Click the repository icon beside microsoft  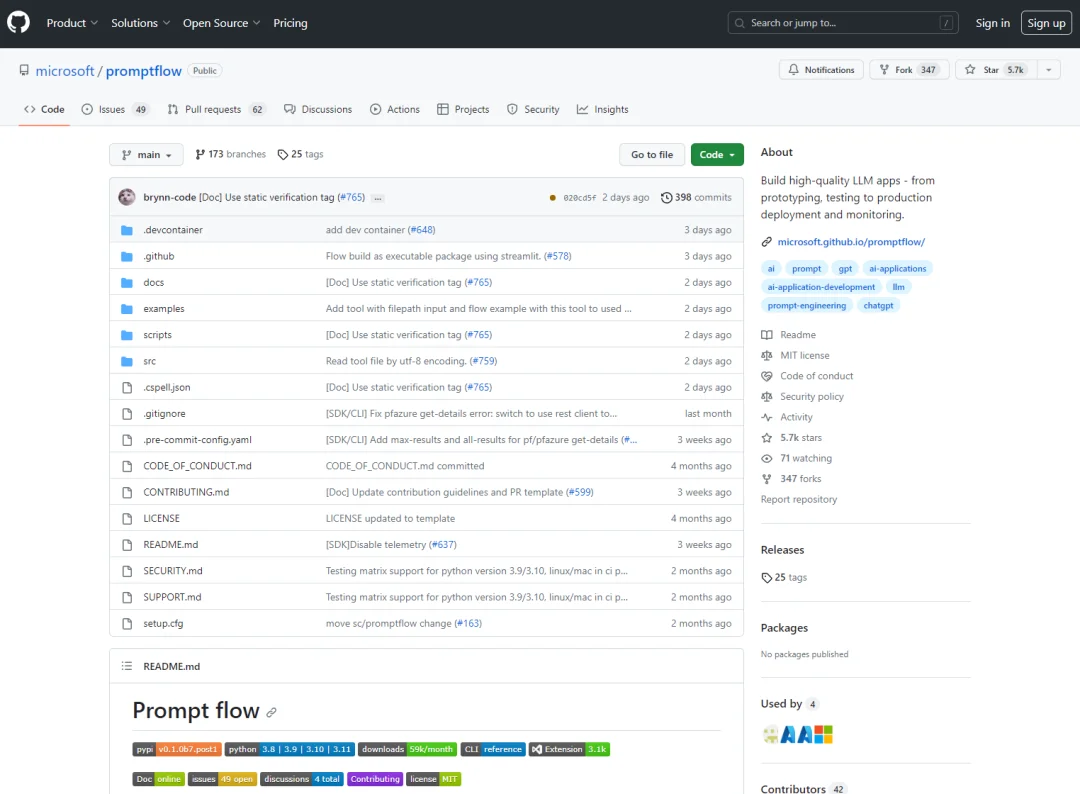coord(24,71)
